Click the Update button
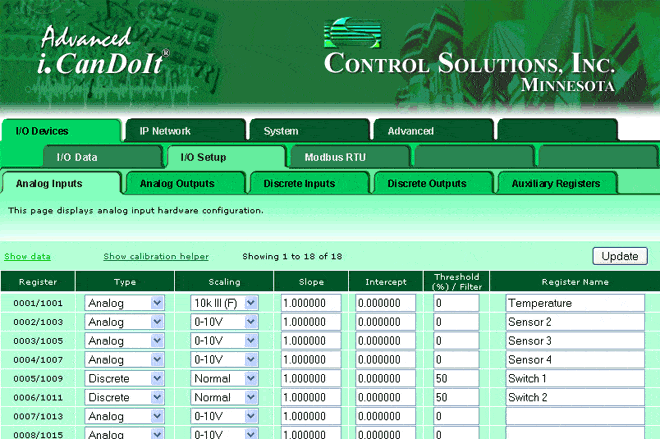The image size is (660, 439). (620, 256)
